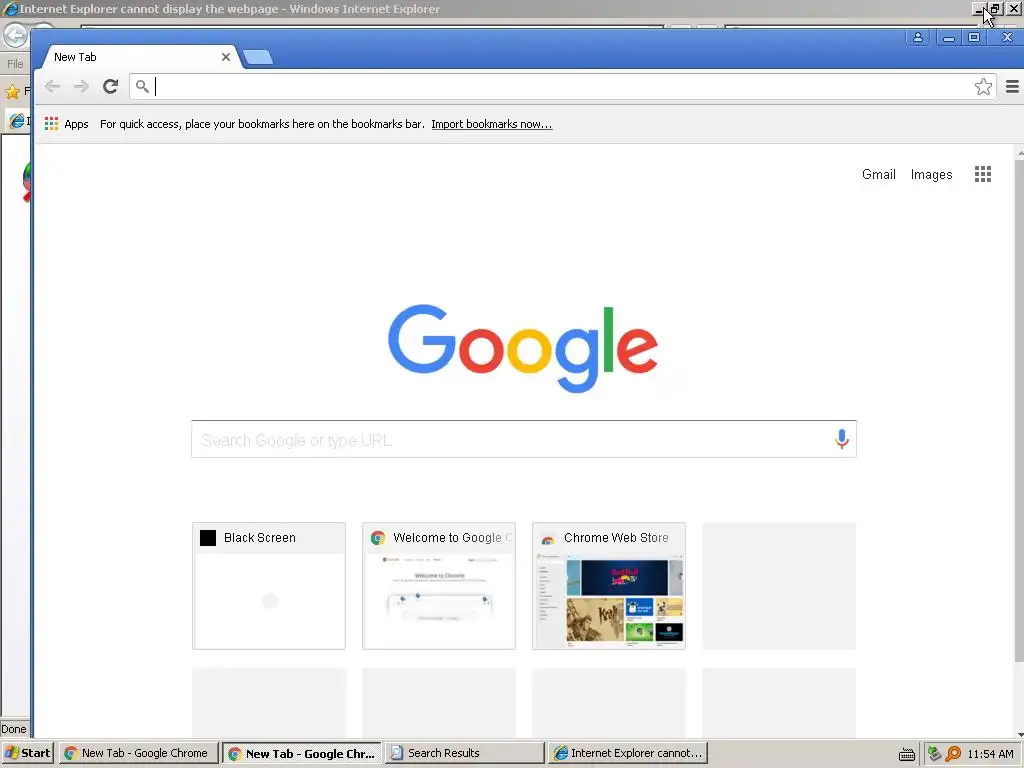The image size is (1024, 768).
Task: Open the Welcome to Google Chrome thumbnail
Action: pyautogui.click(x=439, y=586)
